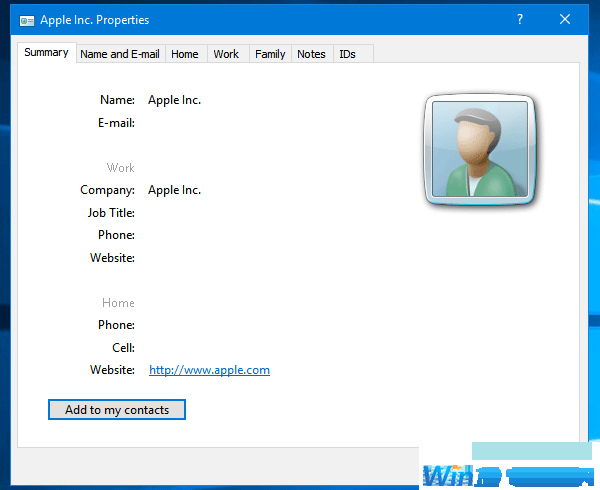Click the Name value Apple Inc.
The width and height of the screenshot is (600, 490).
point(174,100)
